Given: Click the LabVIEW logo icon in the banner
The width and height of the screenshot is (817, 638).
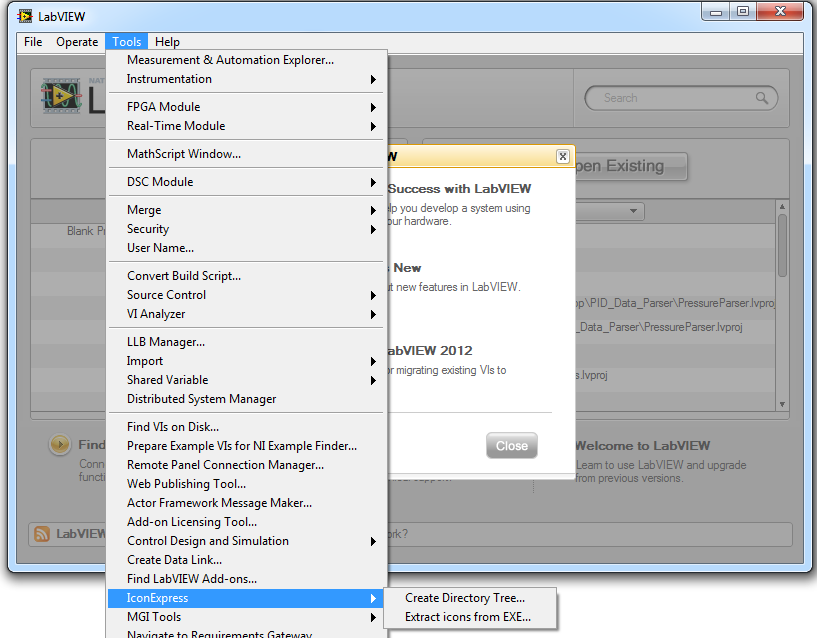Looking at the screenshot, I should tap(61, 95).
